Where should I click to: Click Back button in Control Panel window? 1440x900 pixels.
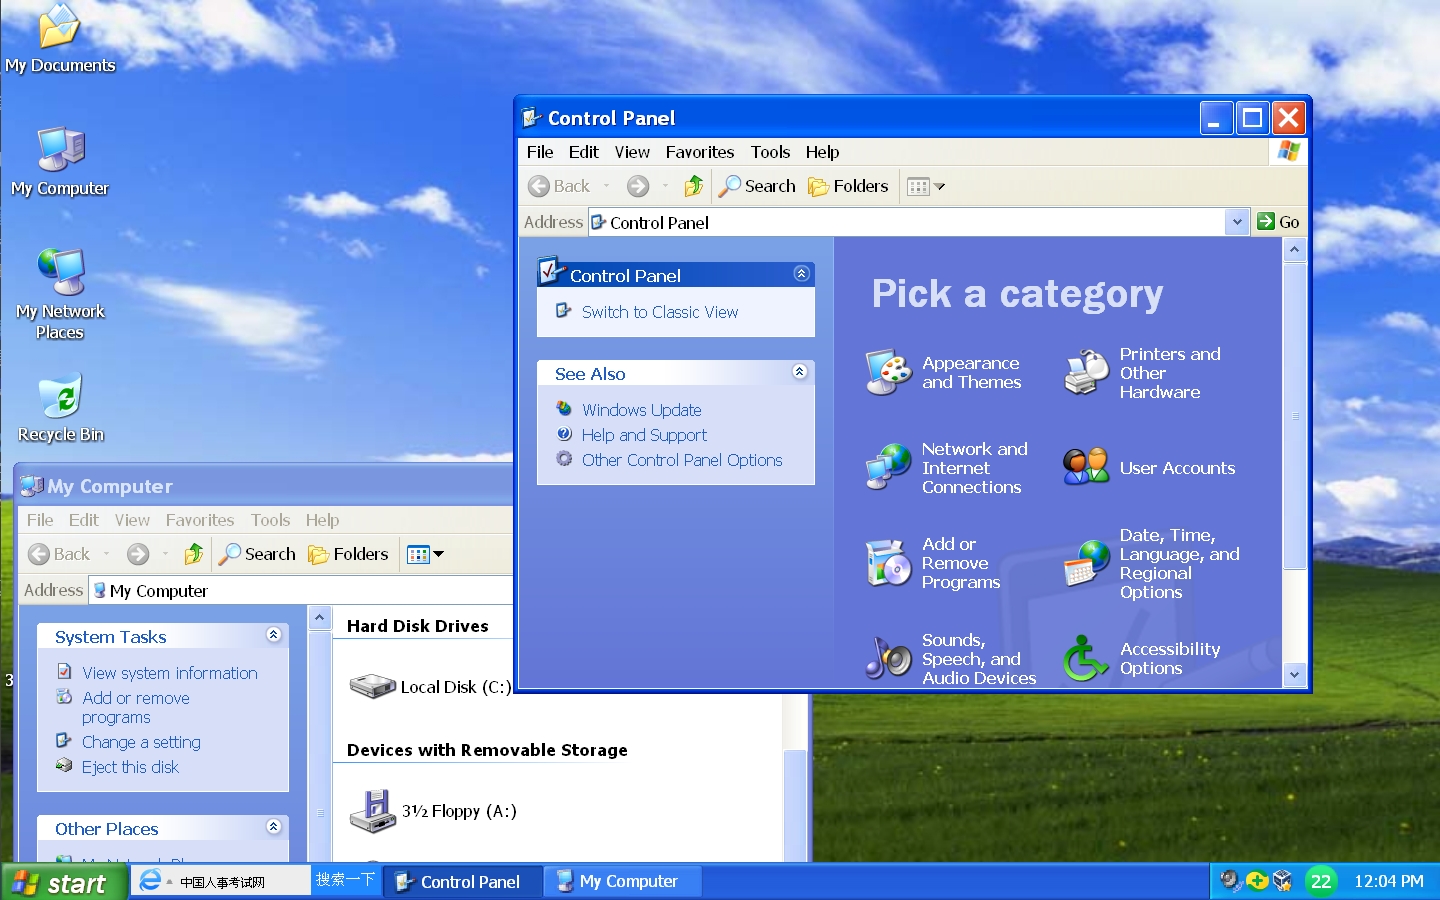coord(559,186)
